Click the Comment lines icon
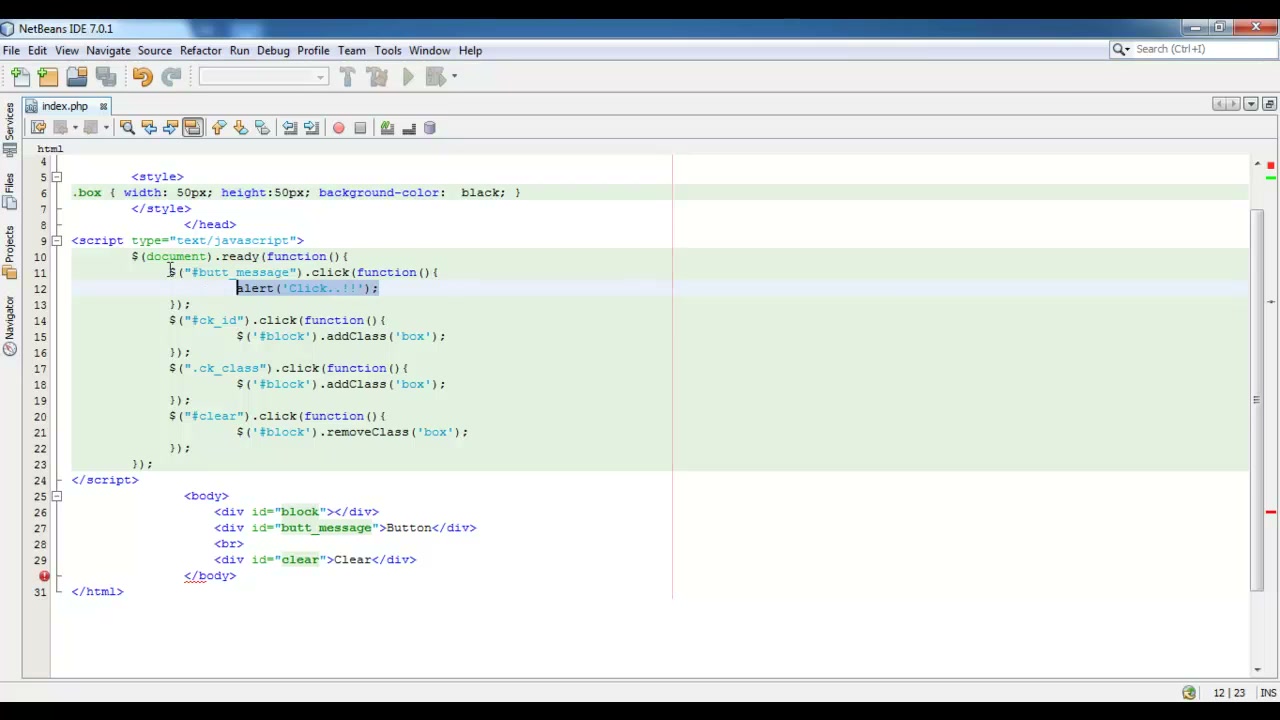Image resolution: width=1280 pixels, height=720 pixels. click(387, 128)
